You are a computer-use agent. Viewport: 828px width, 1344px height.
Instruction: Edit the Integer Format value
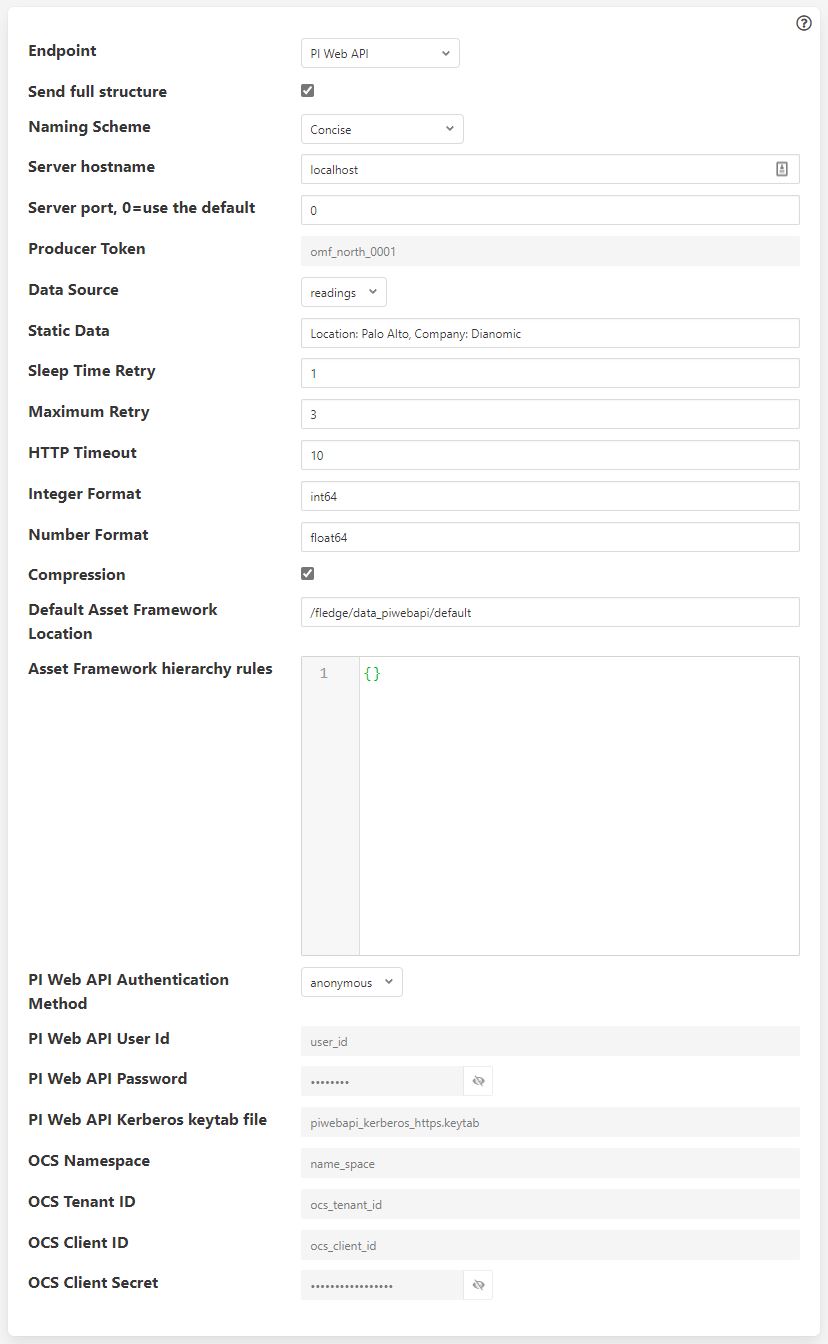tap(550, 496)
